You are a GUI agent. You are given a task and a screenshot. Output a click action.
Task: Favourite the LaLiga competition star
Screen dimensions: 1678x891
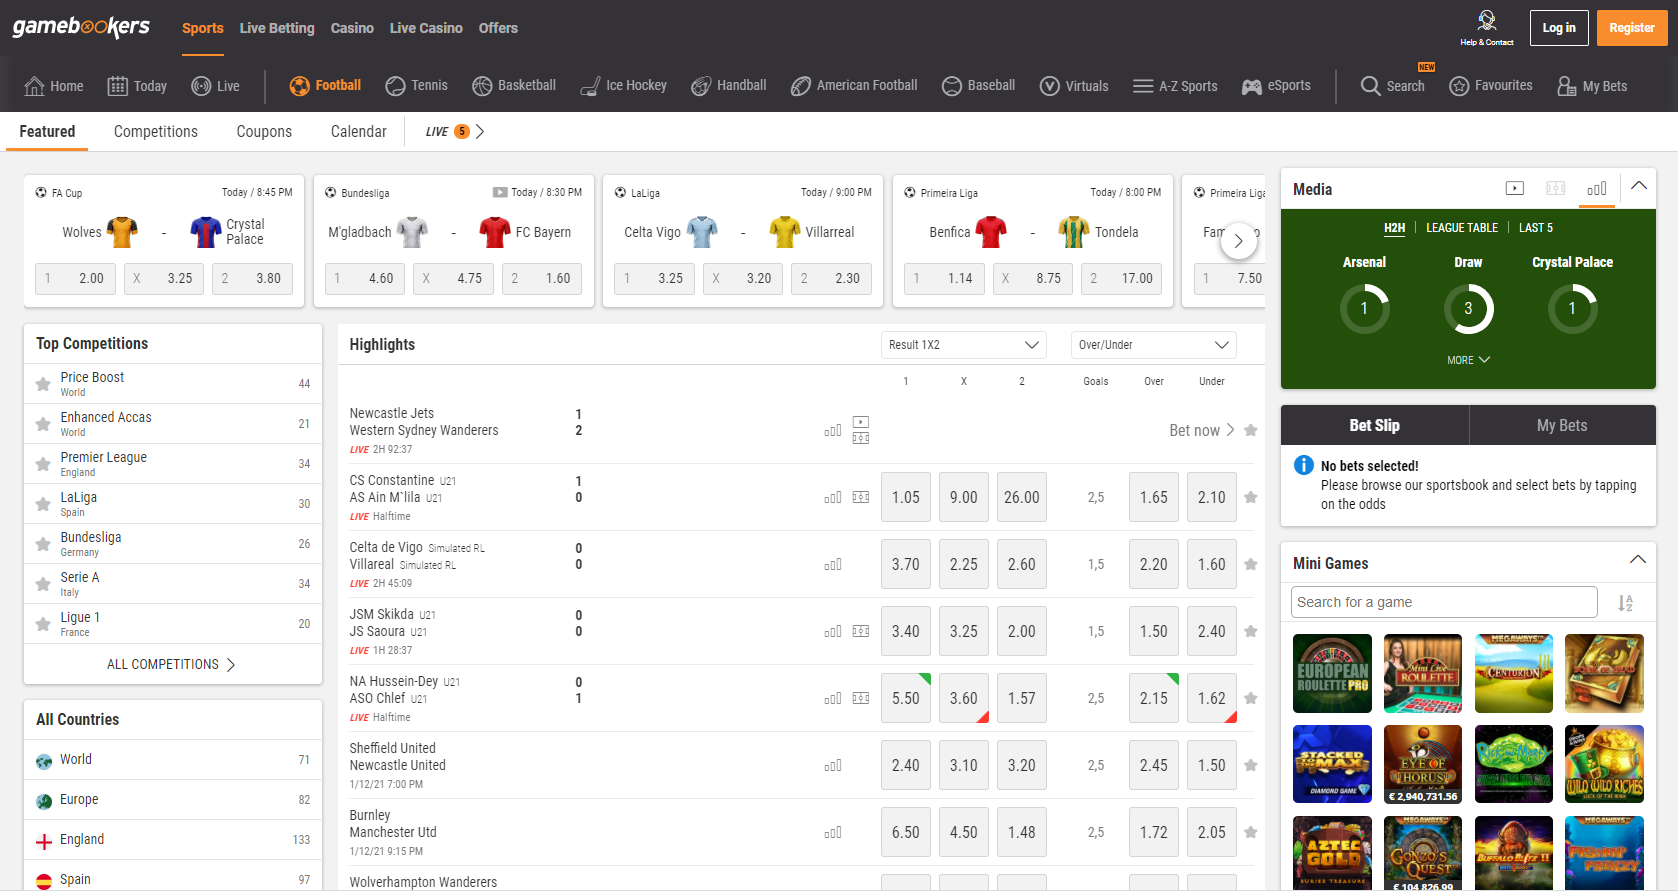[x=43, y=504]
